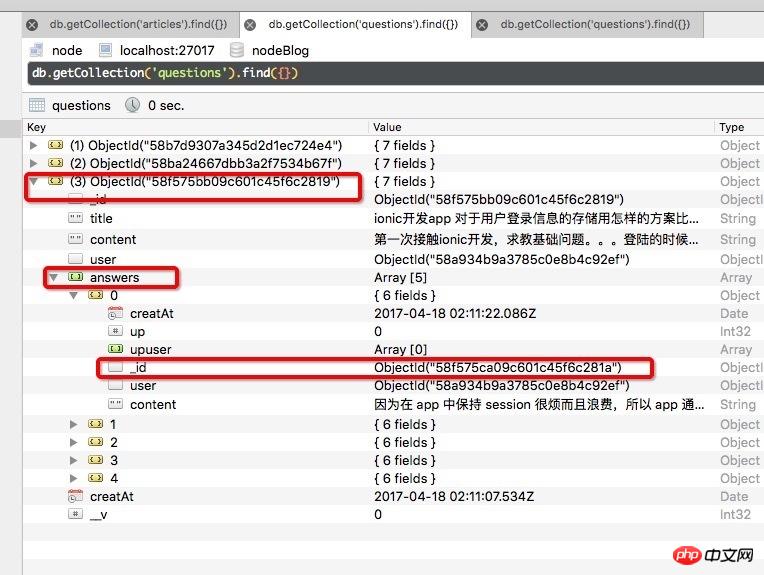Expand document (2) ObjectId 58ba24667dbb3a2f7534b67f

click(33, 163)
